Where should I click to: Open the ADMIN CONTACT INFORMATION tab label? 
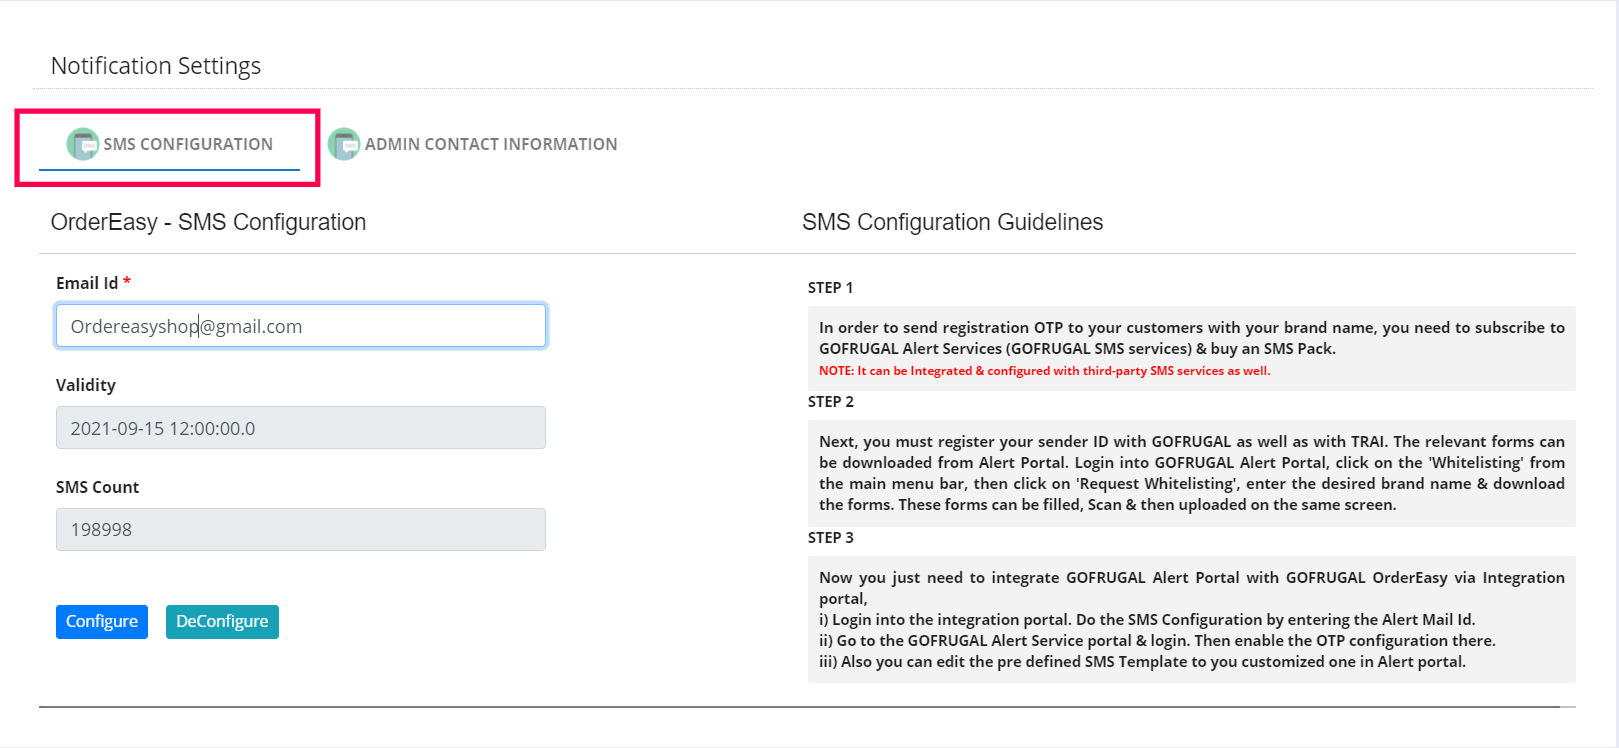[x=491, y=144]
